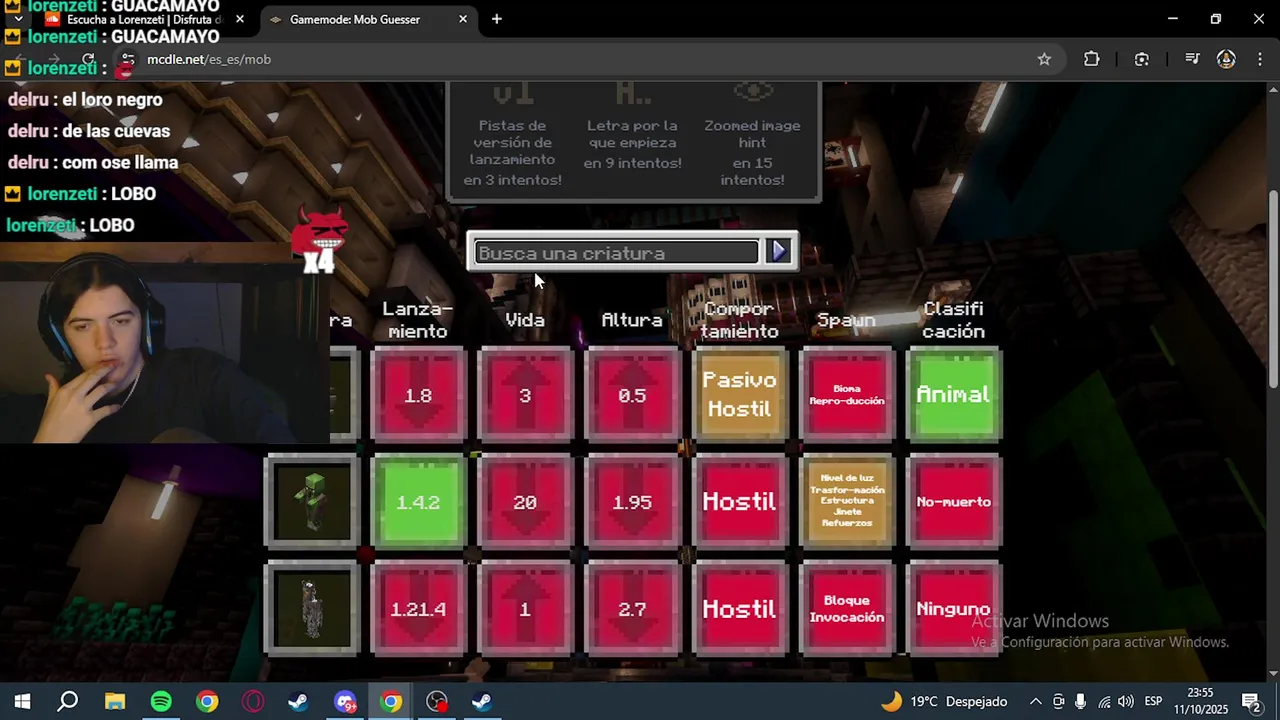The image size is (1280, 720).
Task: Select the creaking mob thumbnail in the 1.21.4 row
Action: 312,609
